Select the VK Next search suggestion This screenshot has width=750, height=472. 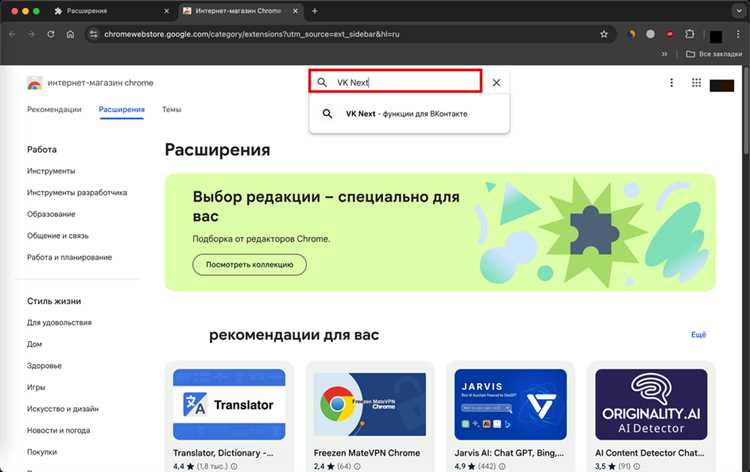coord(409,114)
